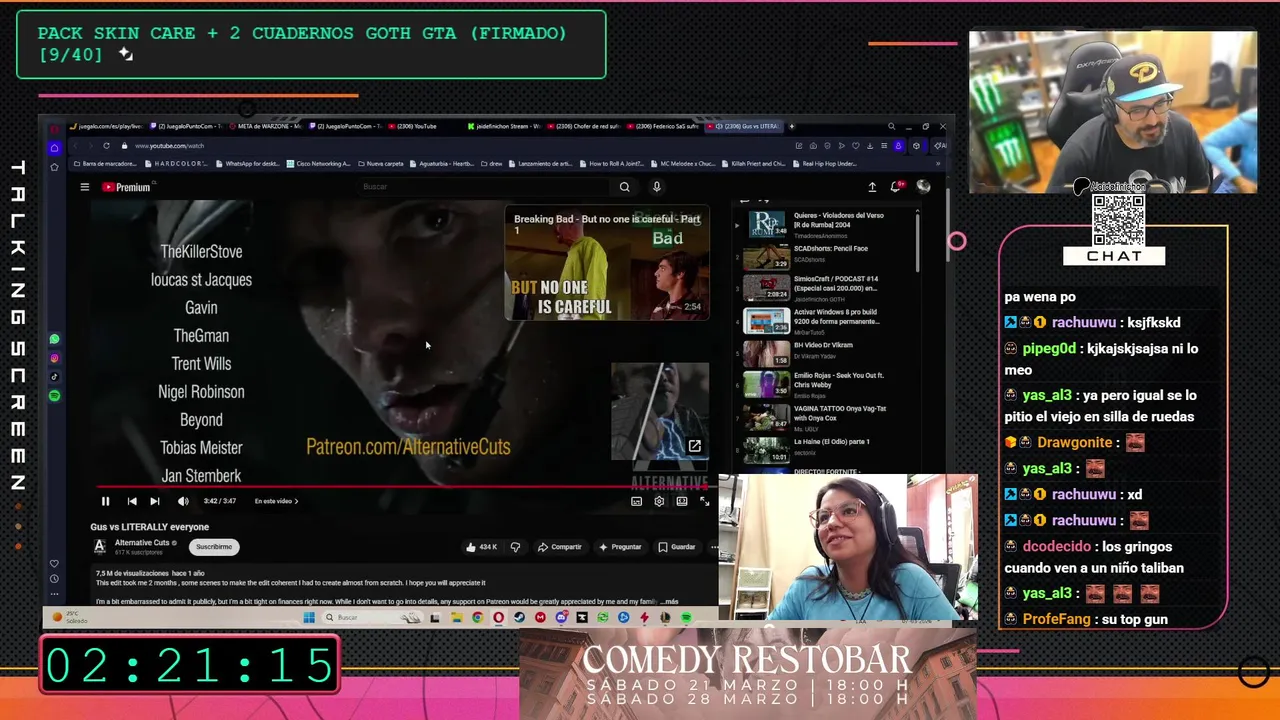Viewport: 1280px width, 720px height.
Task: Skip to the next video
Action: [x=155, y=501]
